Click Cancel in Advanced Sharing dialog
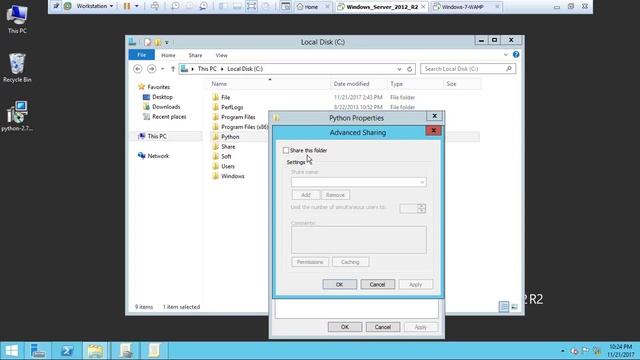Image resolution: width=640 pixels, height=360 pixels. point(377,284)
